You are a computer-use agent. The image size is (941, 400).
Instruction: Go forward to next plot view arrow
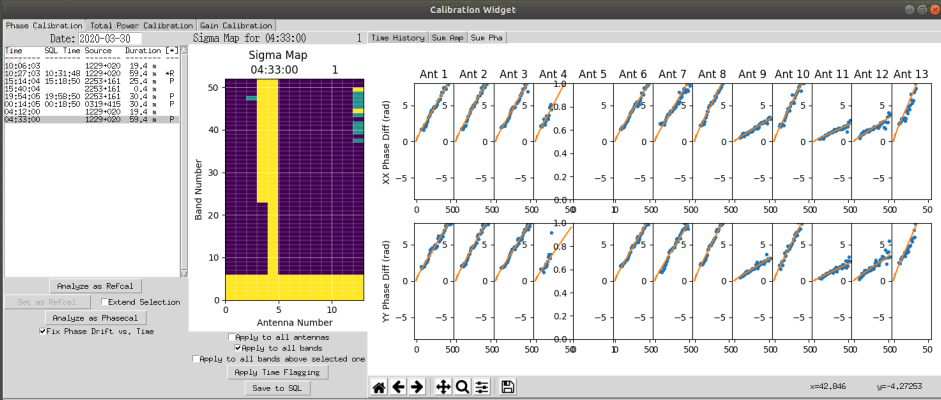pos(418,387)
